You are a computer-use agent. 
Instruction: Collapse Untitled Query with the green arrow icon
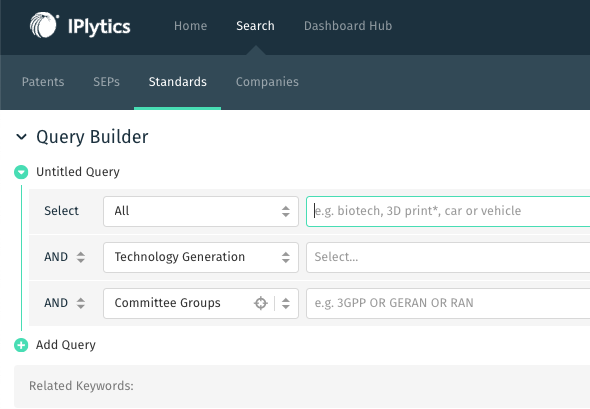tap(21, 172)
